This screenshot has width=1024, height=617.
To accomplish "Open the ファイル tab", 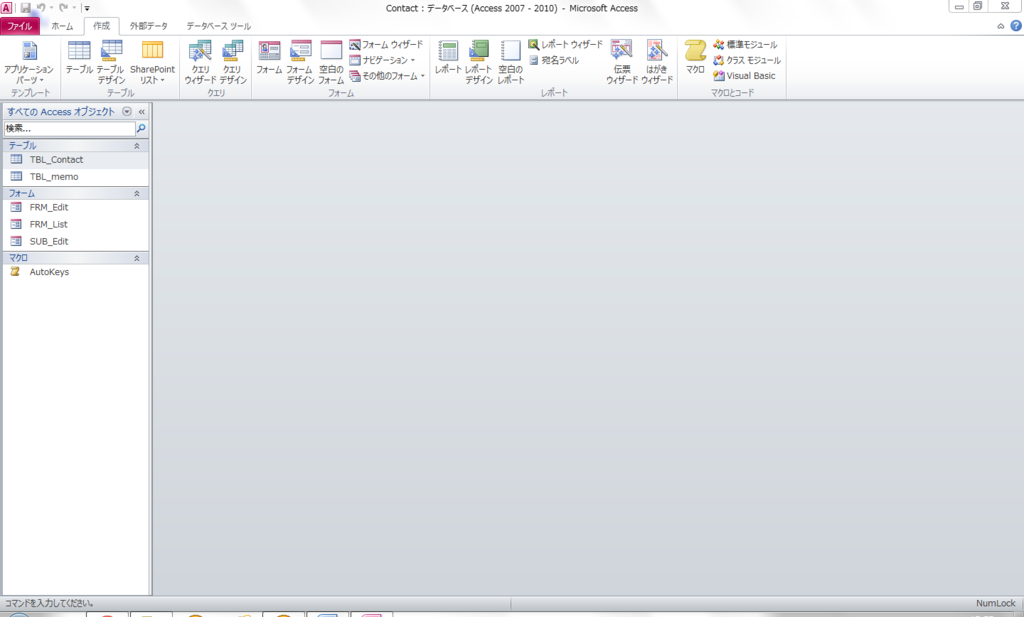I will (x=20, y=26).
